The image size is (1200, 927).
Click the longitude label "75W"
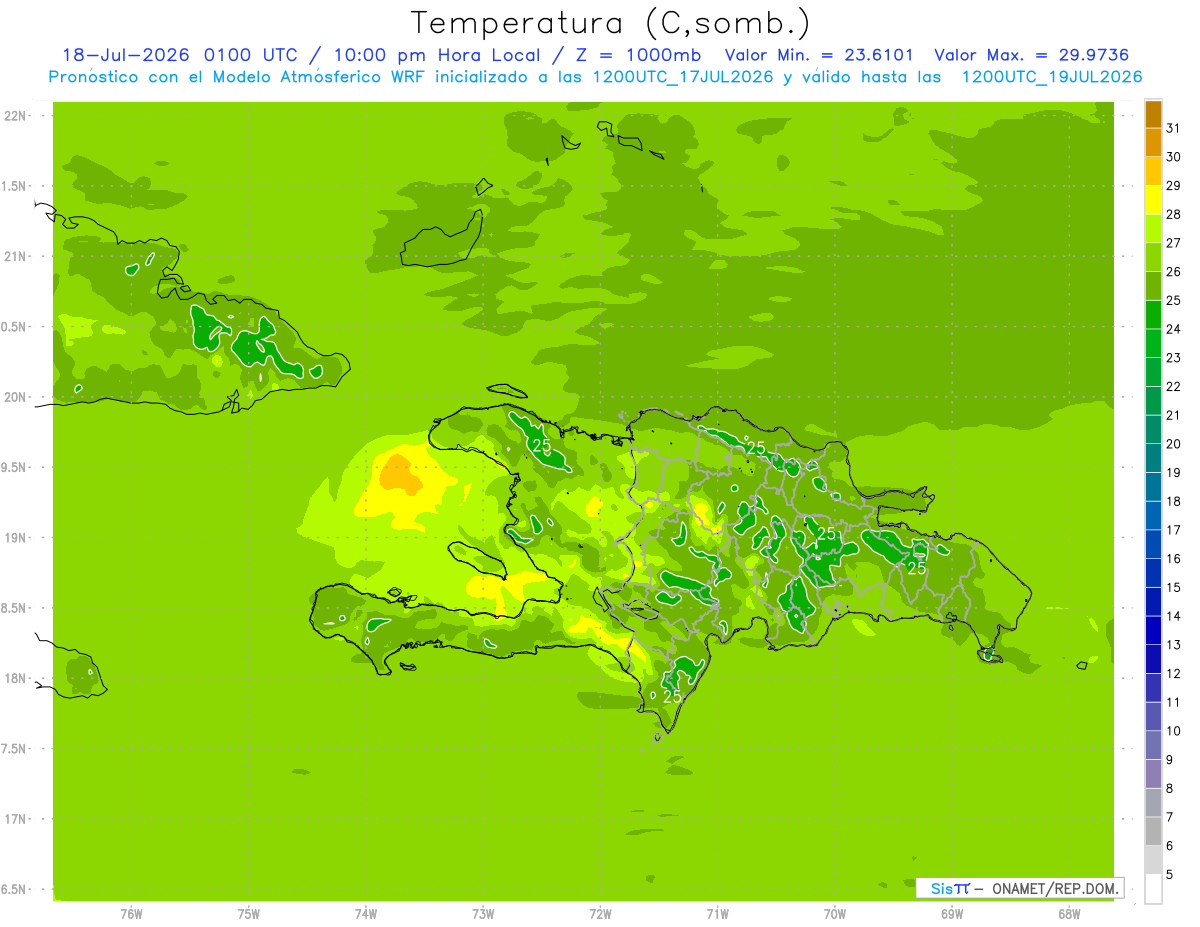click(x=248, y=914)
